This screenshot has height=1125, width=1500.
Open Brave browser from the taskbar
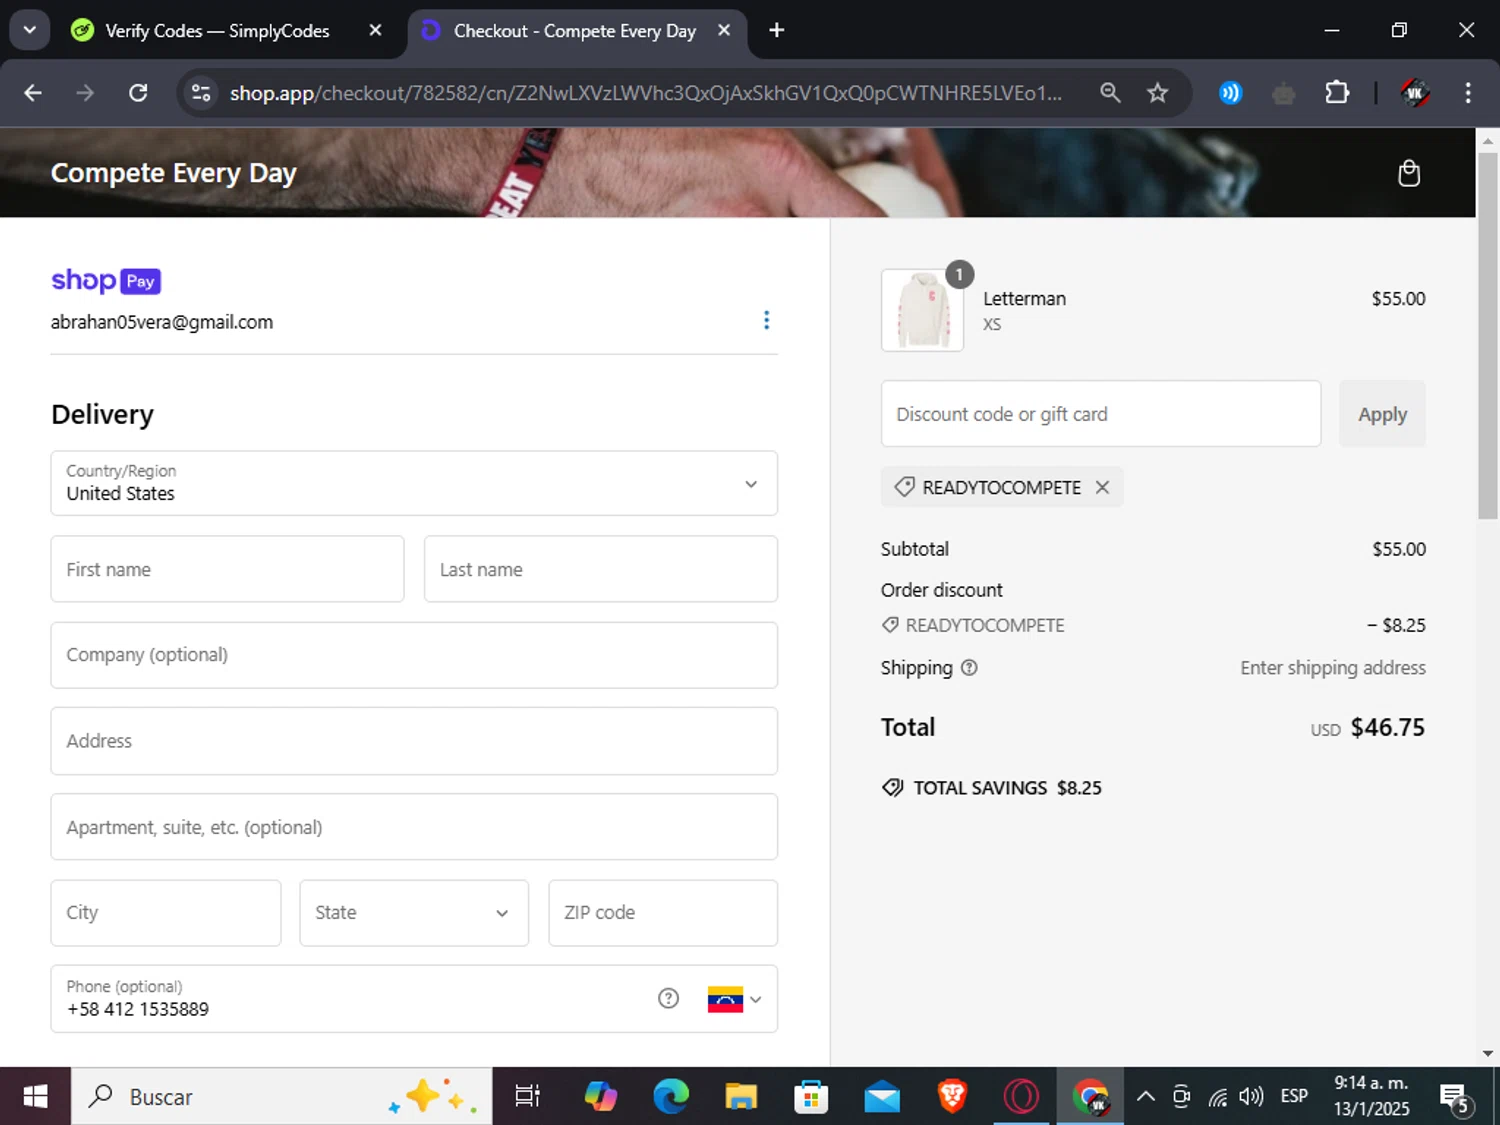click(x=952, y=1097)
